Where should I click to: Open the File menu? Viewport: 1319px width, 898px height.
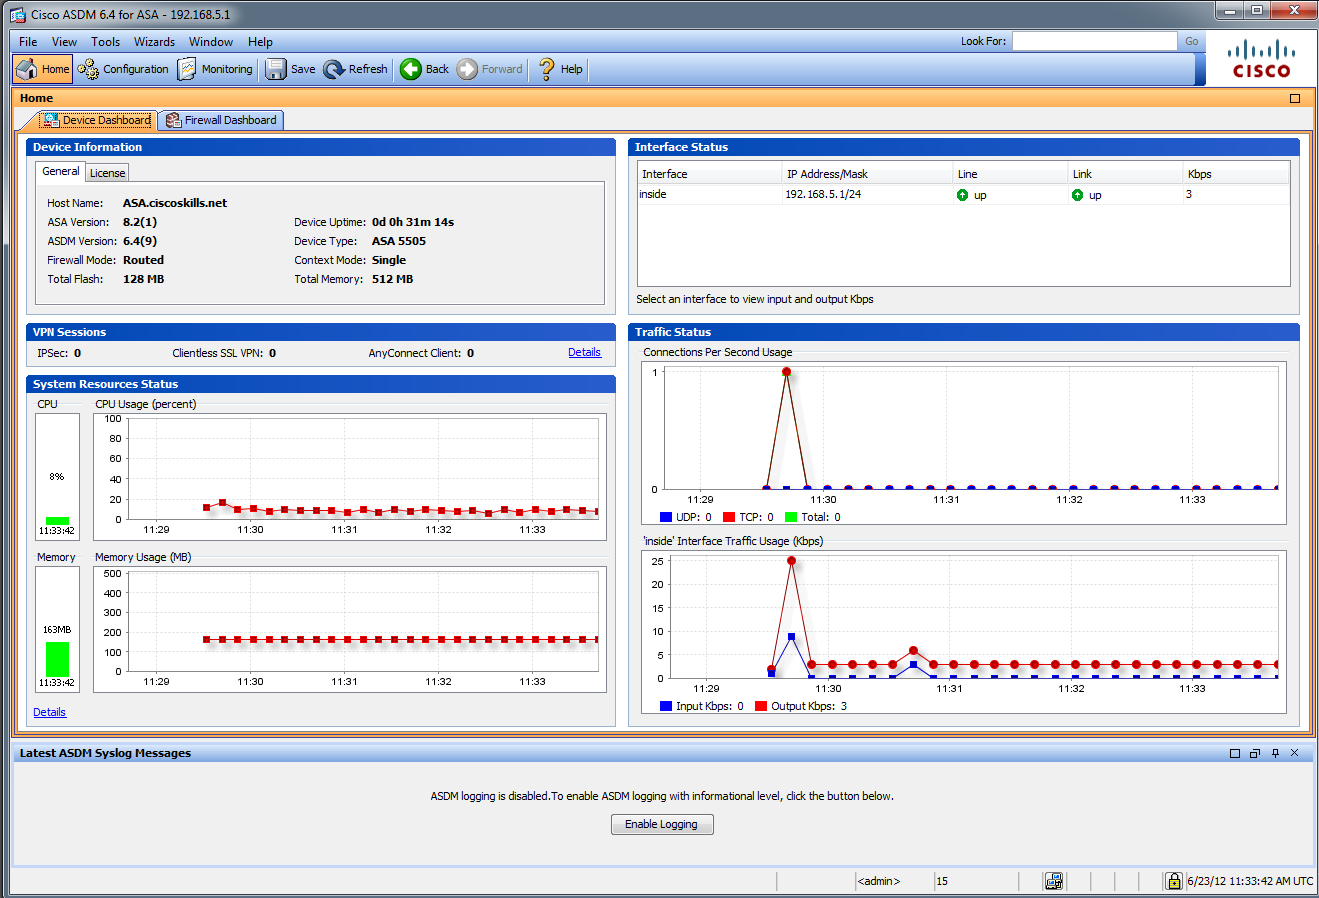coord(28,42)
